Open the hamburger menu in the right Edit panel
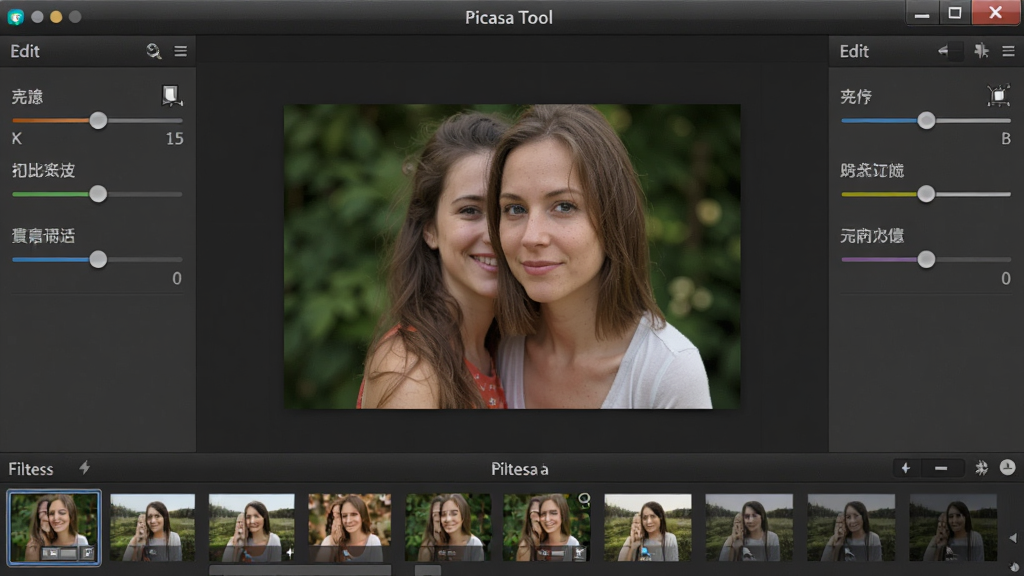Viewport: 1024px width, 576px height. click(x=1008, y=51)
